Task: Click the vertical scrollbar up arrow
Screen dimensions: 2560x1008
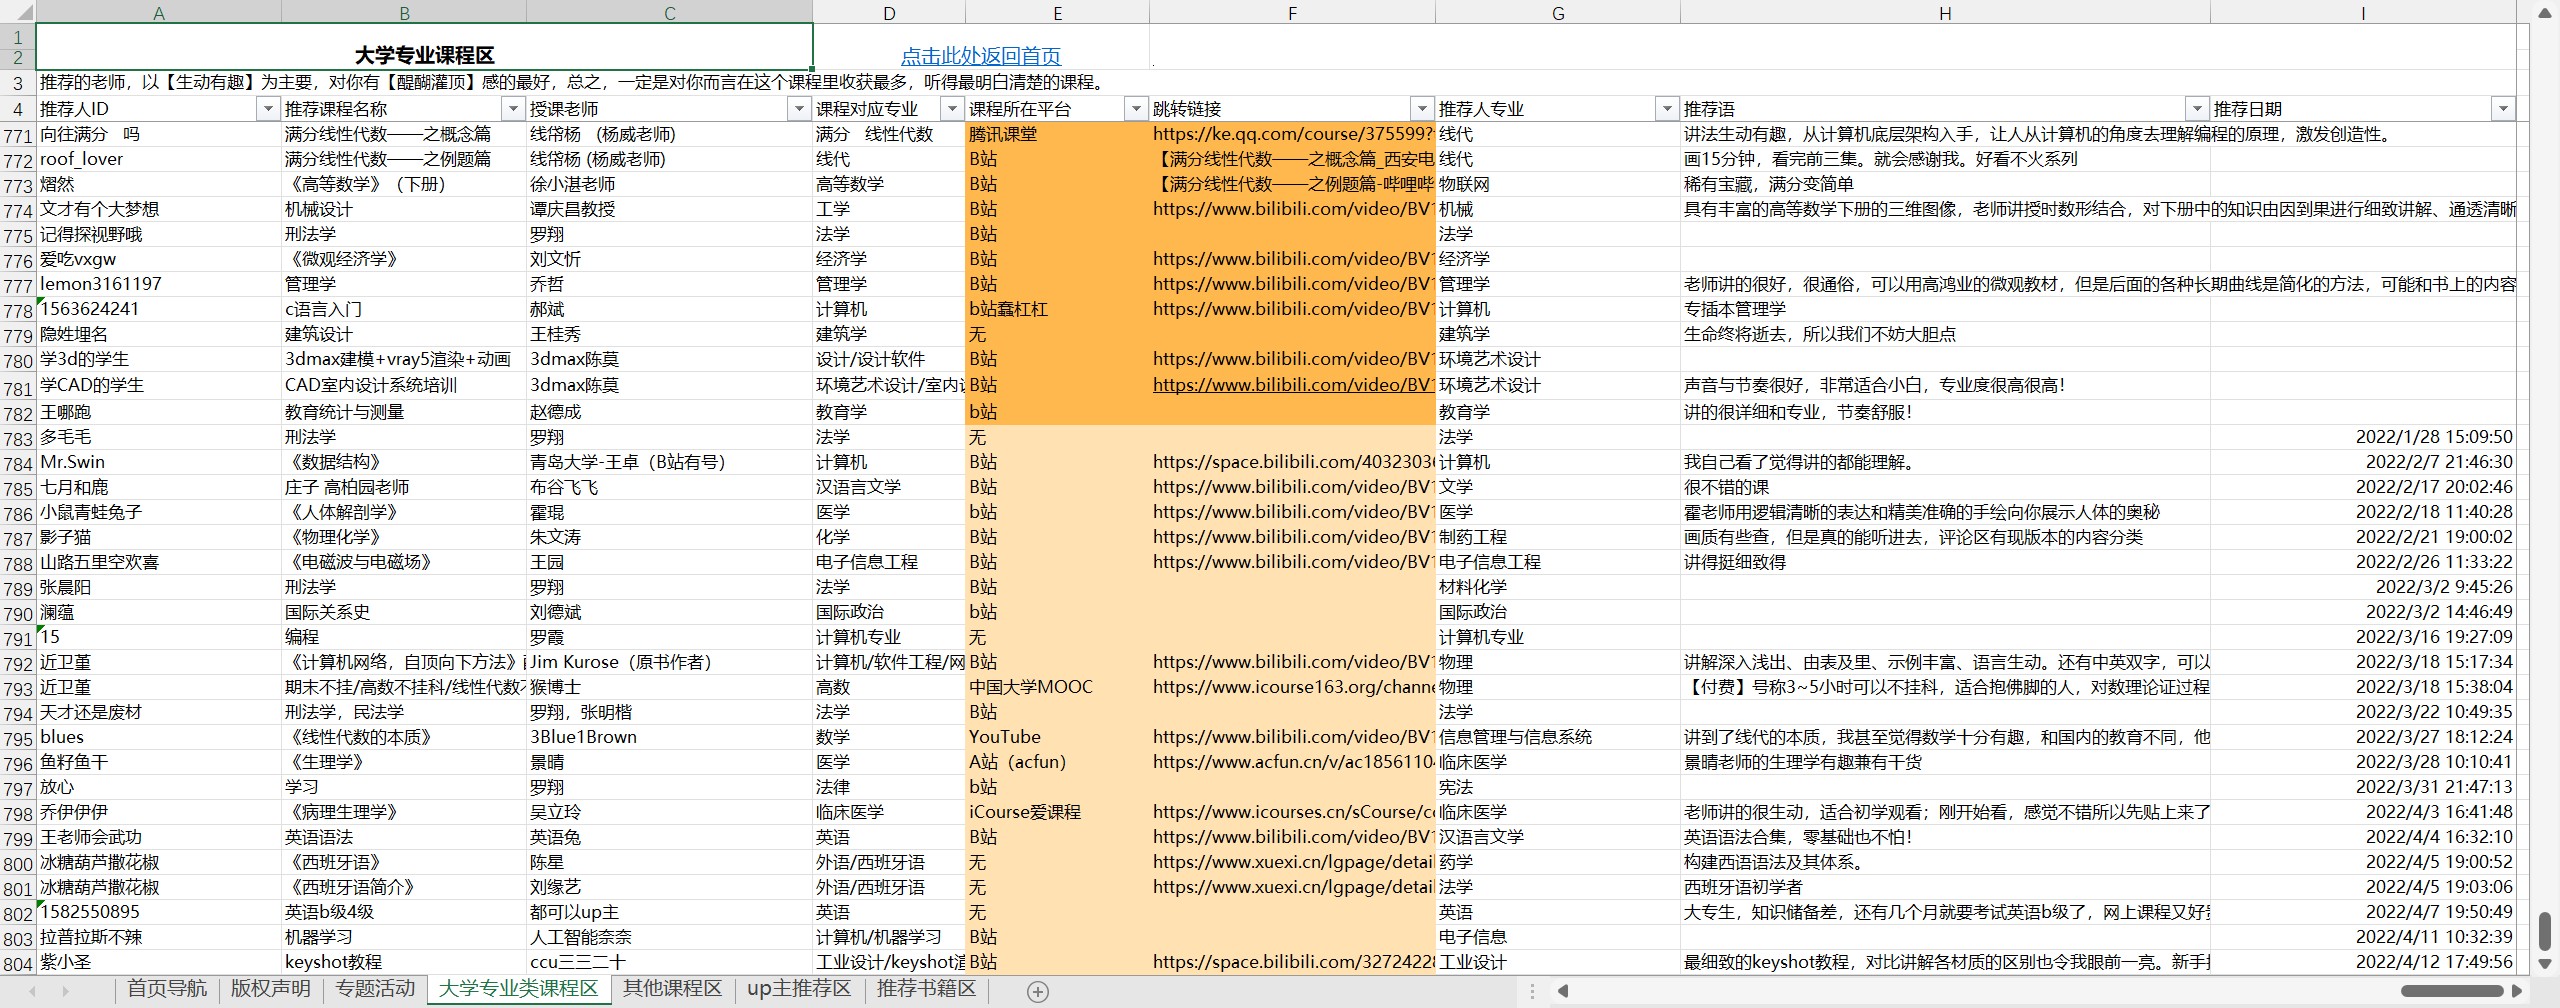Action: [2544, 13]
